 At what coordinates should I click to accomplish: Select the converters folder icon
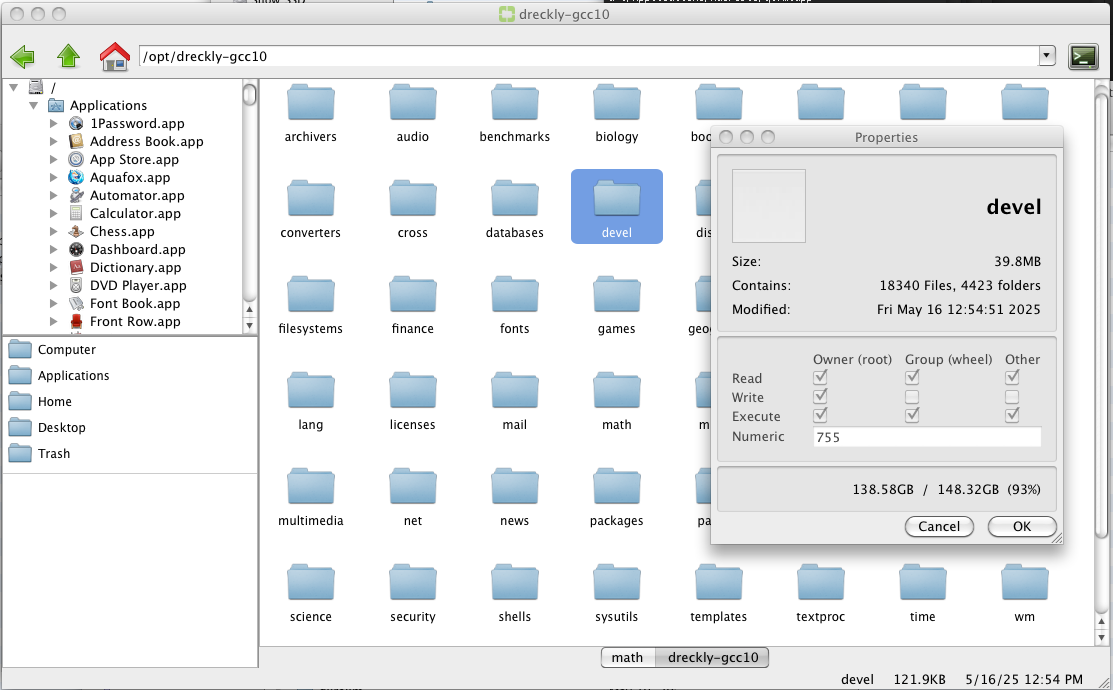(x=311, y=199)
